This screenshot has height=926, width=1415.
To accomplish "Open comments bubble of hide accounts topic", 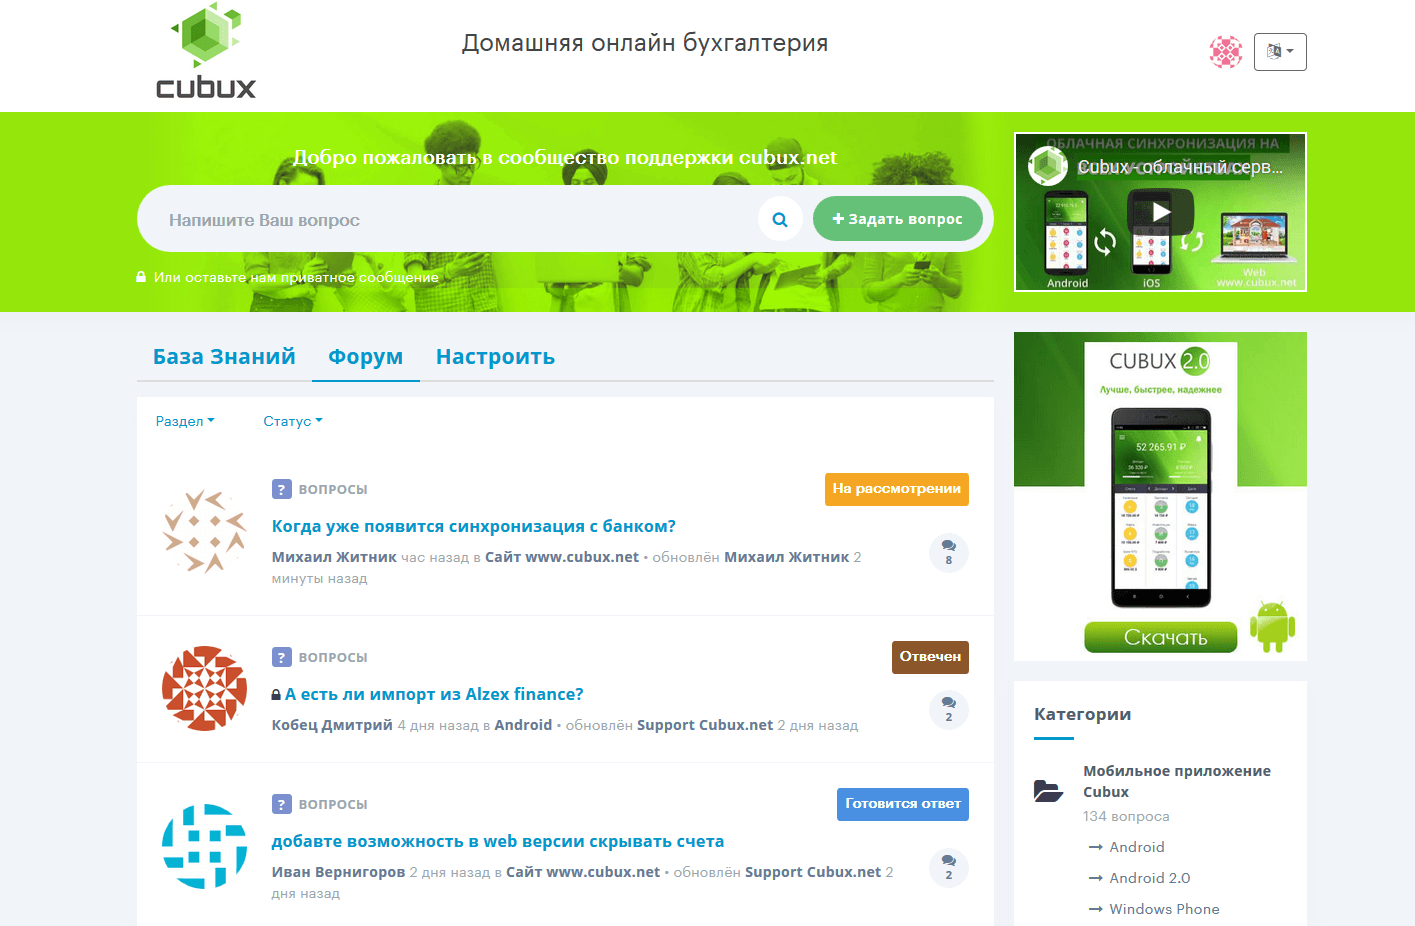I will point(949,868).
